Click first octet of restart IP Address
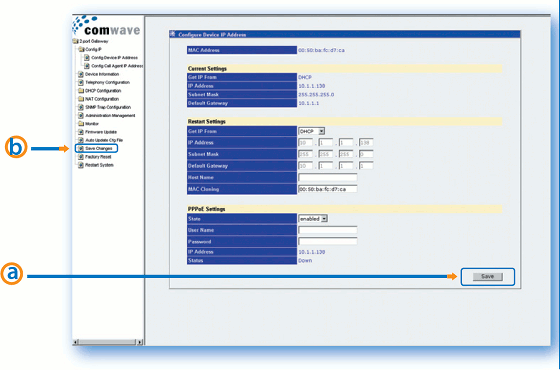The height and width of the screenshot is (370, 560). tap(305, 142)
